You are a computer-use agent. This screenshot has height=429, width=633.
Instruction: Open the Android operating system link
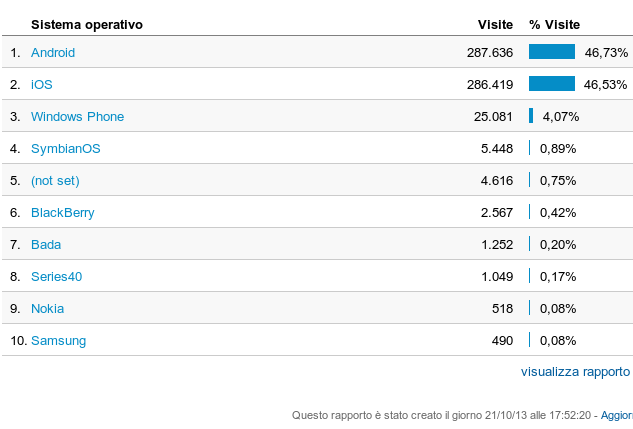[53, 52]
